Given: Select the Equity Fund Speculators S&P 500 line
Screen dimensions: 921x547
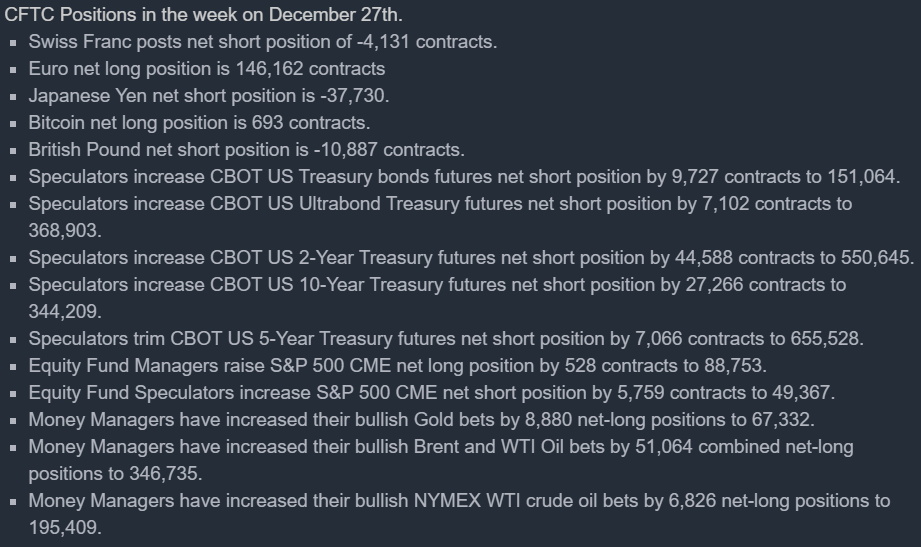Looking at the screenshot, I should (432, 393).
